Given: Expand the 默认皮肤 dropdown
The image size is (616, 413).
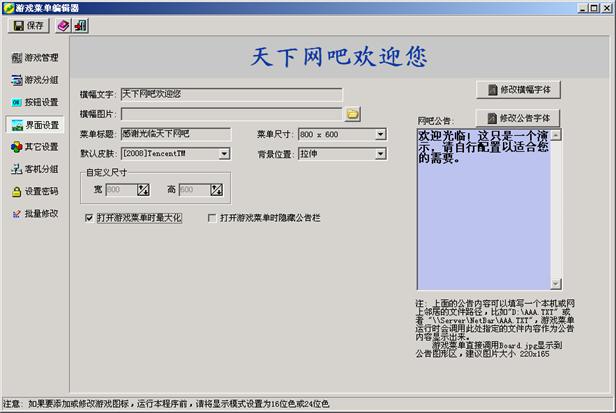Looking at the screenshot, I should [224, 154].
